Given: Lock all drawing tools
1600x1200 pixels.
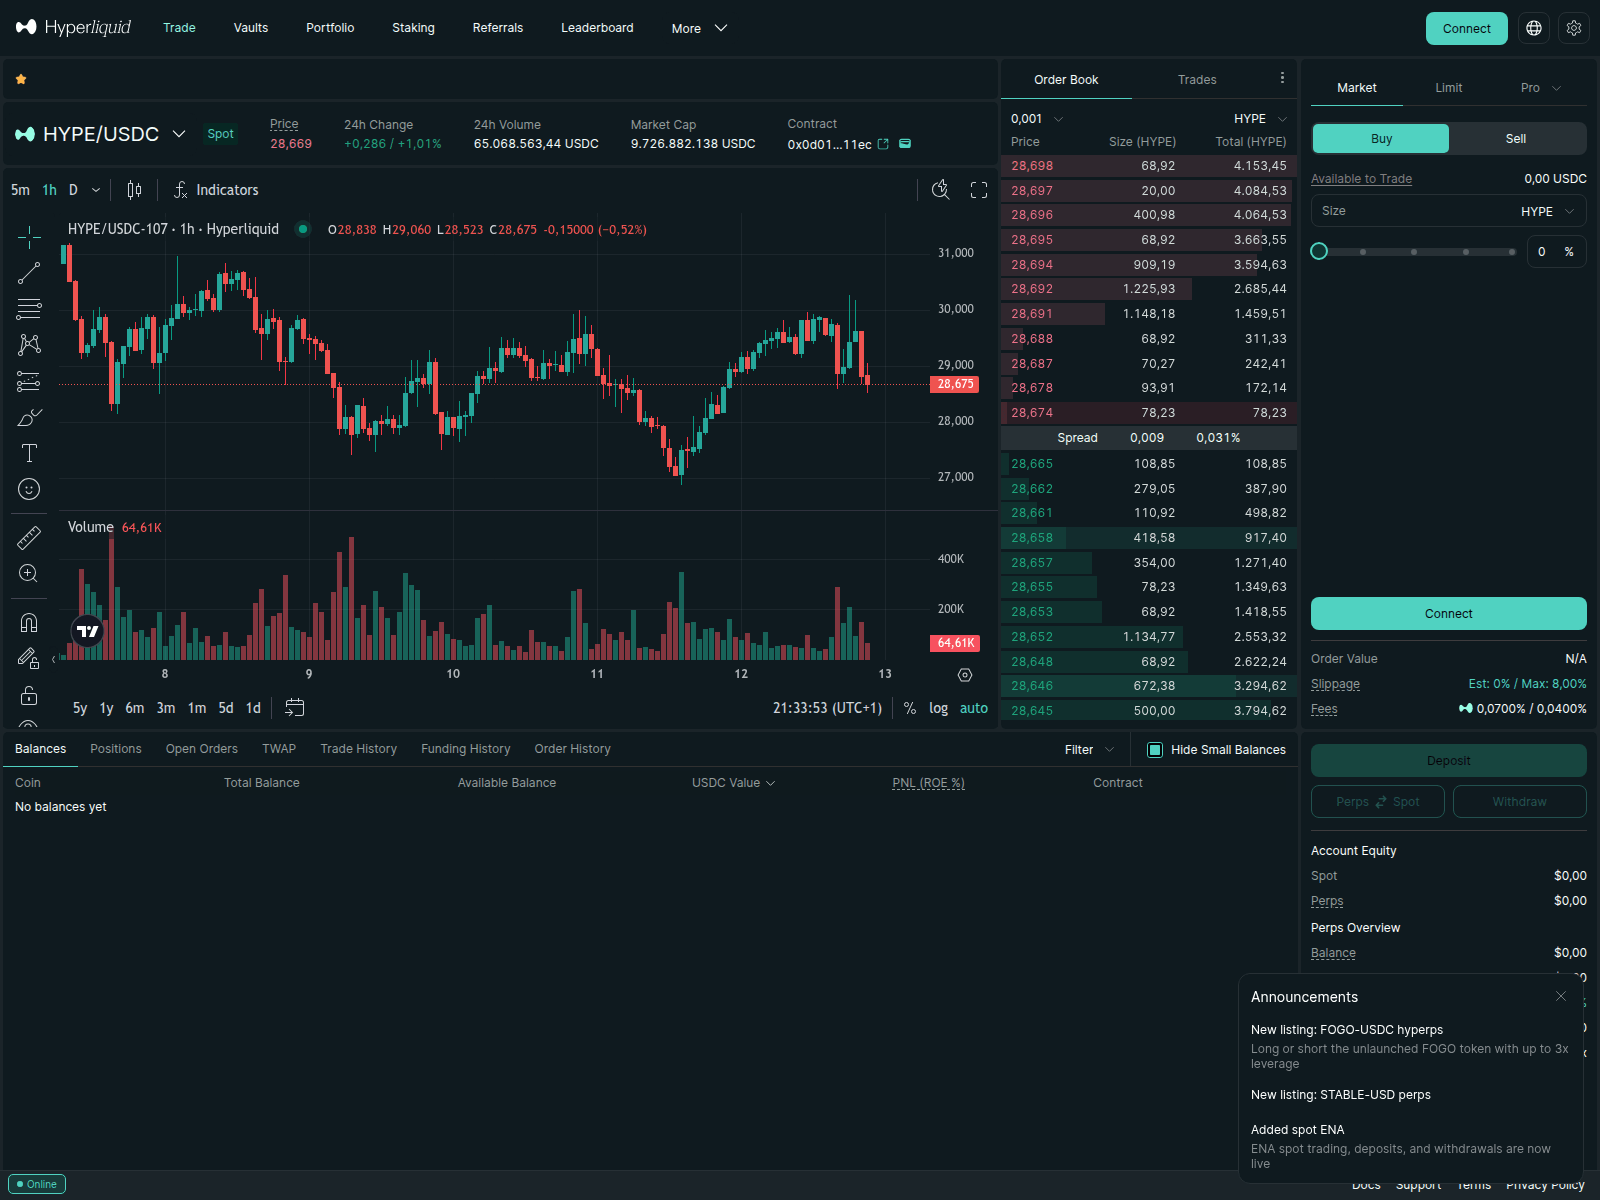Looking at the screenshot, I should coord(29,695).
